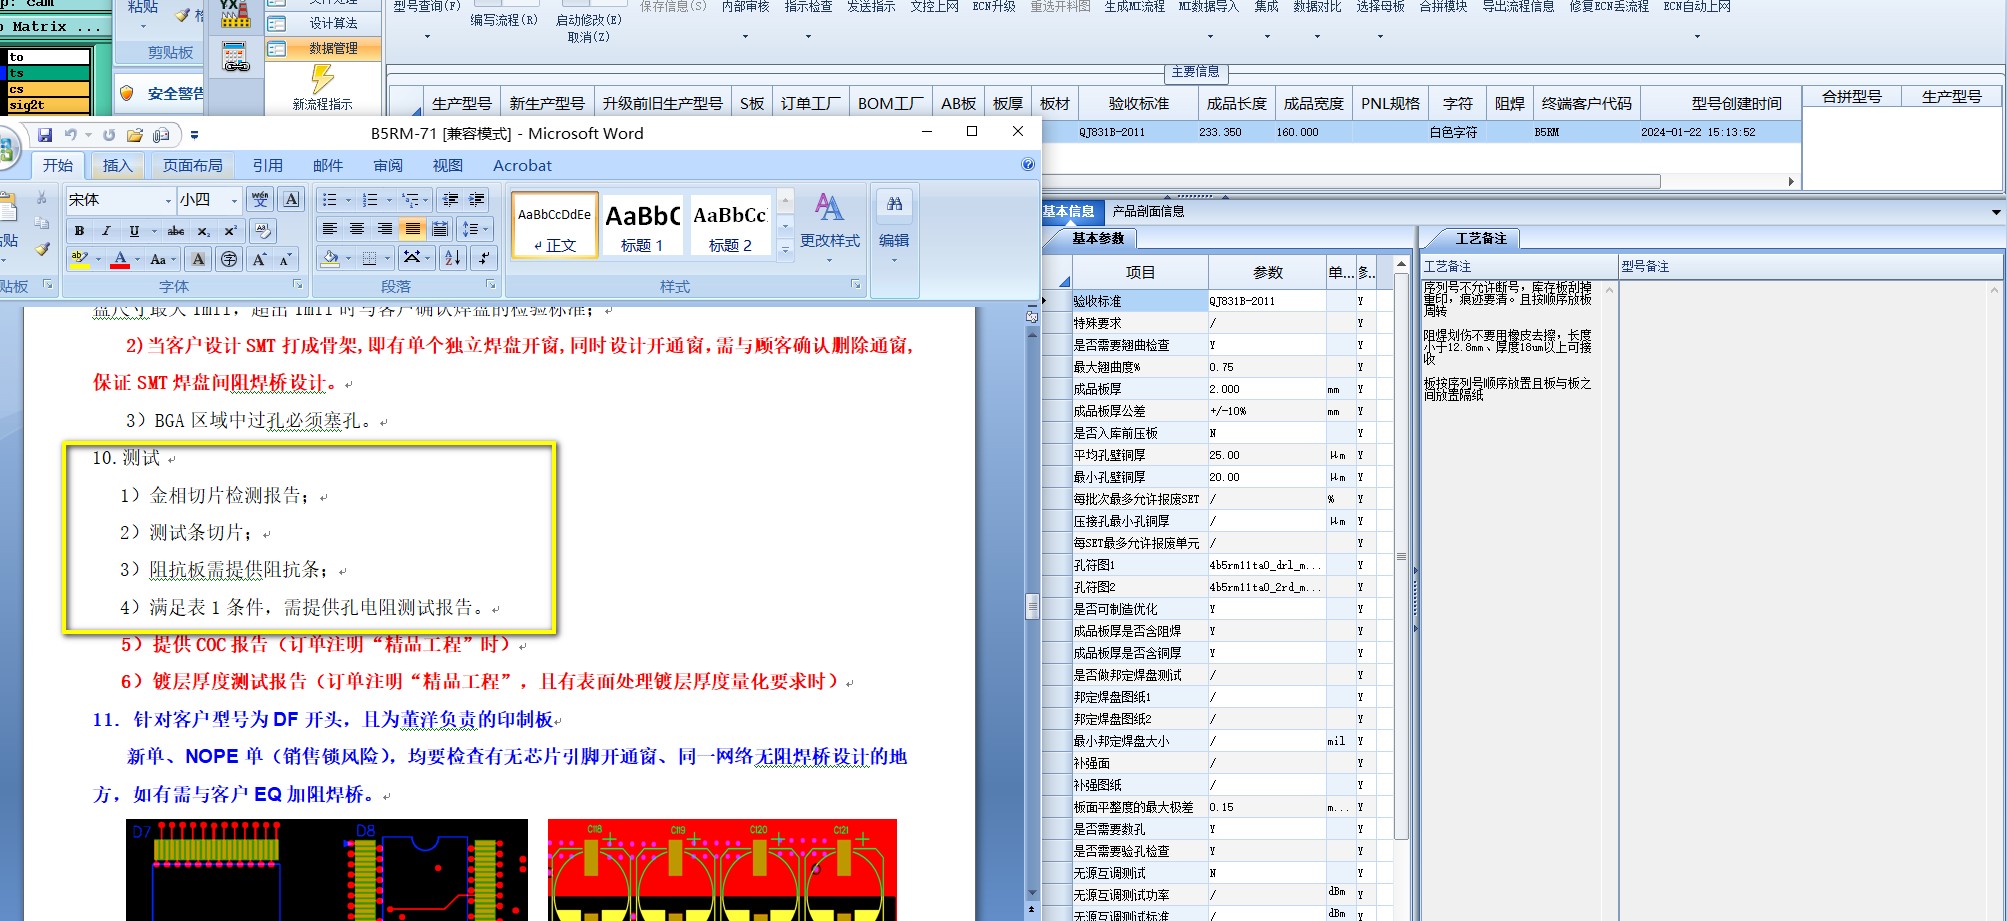Justify paragraph text

pos(412,230)
